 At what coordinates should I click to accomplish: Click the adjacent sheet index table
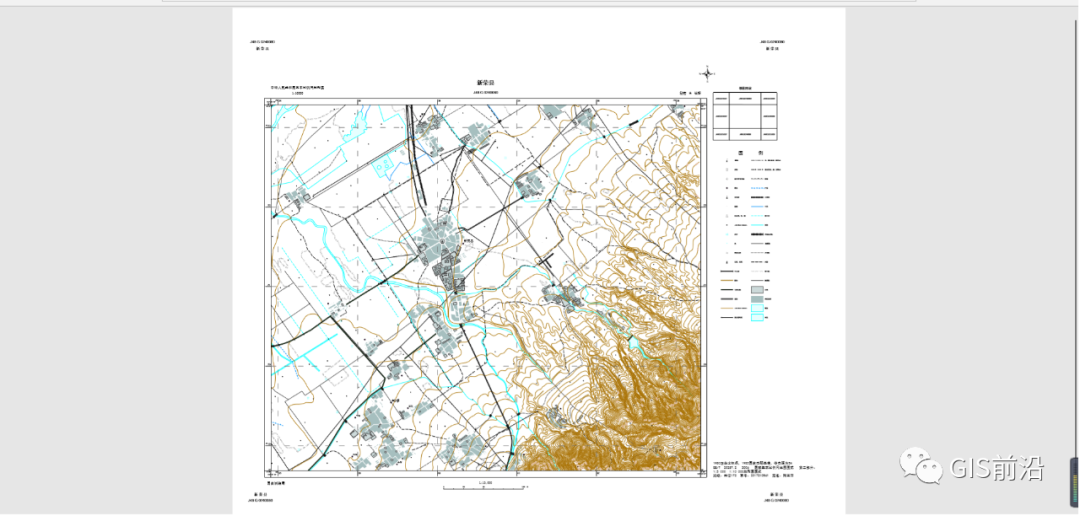(745, 116)
